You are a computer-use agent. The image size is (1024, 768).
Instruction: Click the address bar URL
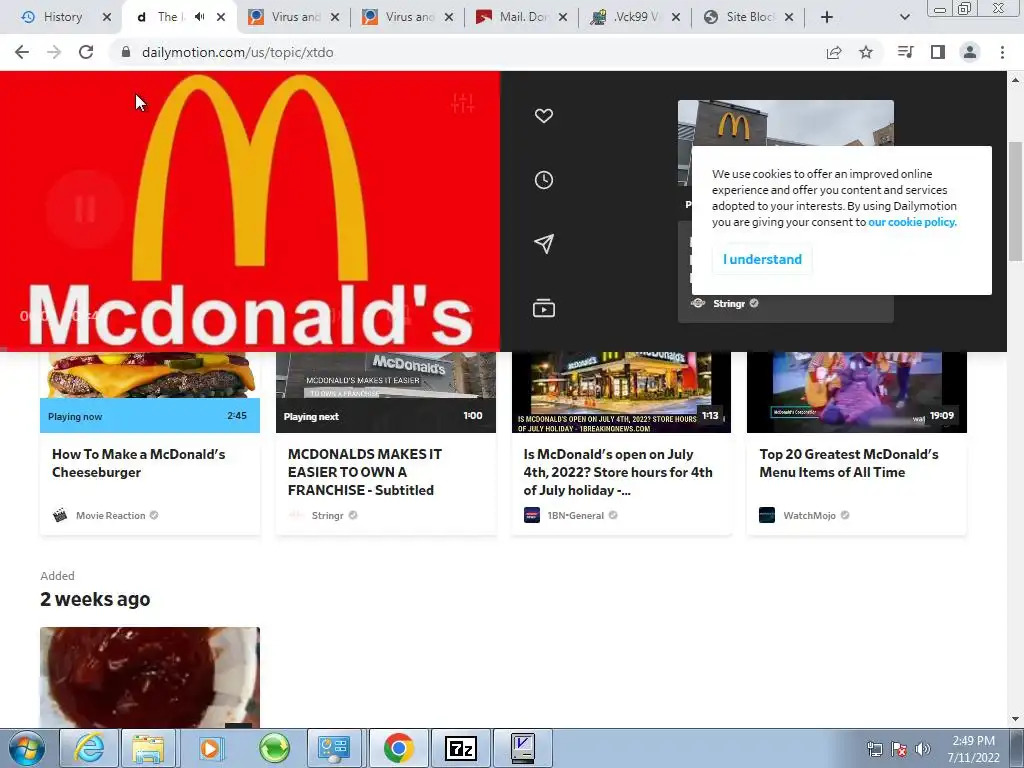click(238, 52)
